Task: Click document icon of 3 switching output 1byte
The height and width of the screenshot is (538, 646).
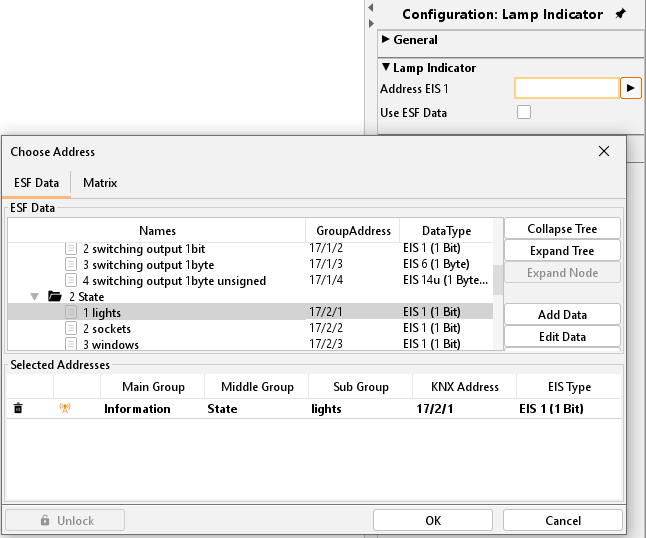Action: [71, 265]
